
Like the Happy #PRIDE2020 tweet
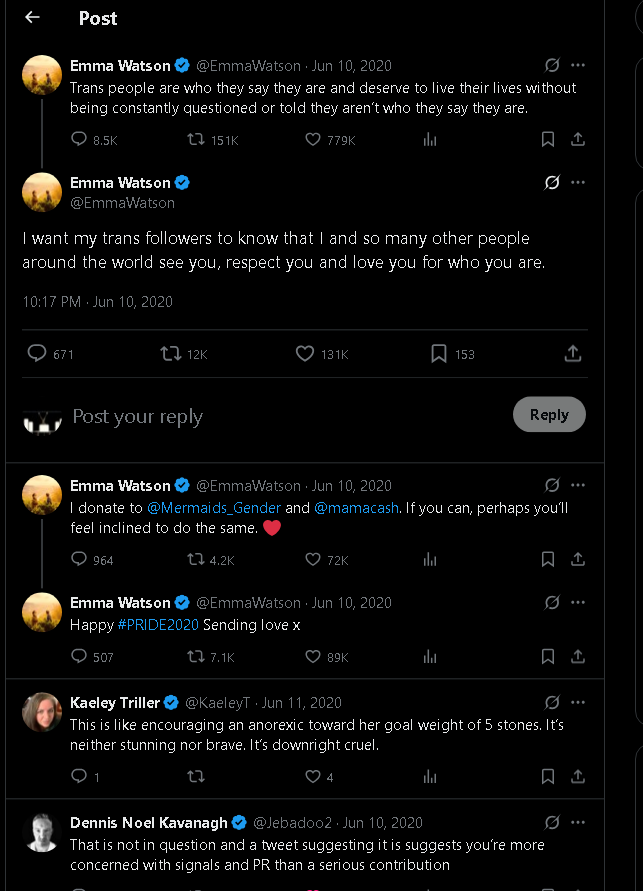click(313, 657)
